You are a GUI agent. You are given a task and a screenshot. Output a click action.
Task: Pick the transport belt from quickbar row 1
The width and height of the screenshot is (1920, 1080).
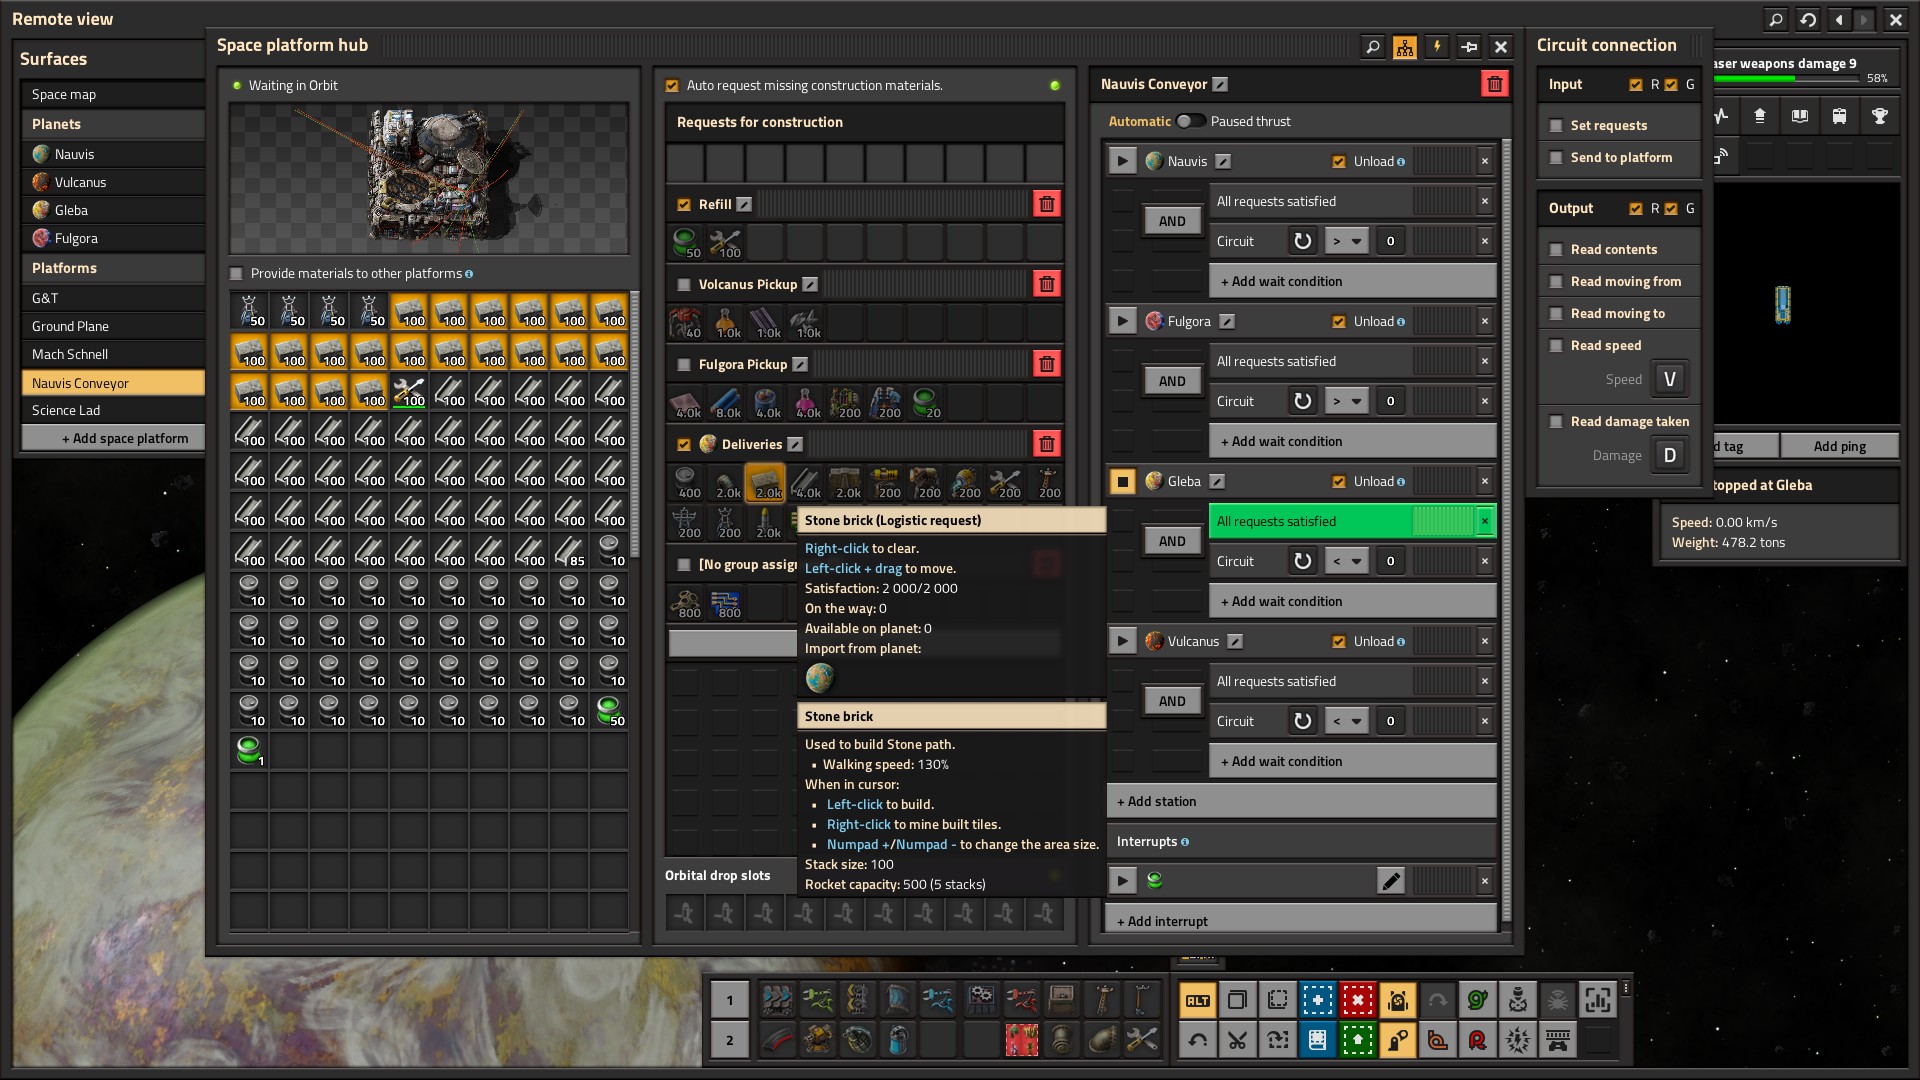pyautogui.click(x=777, y=1000)
